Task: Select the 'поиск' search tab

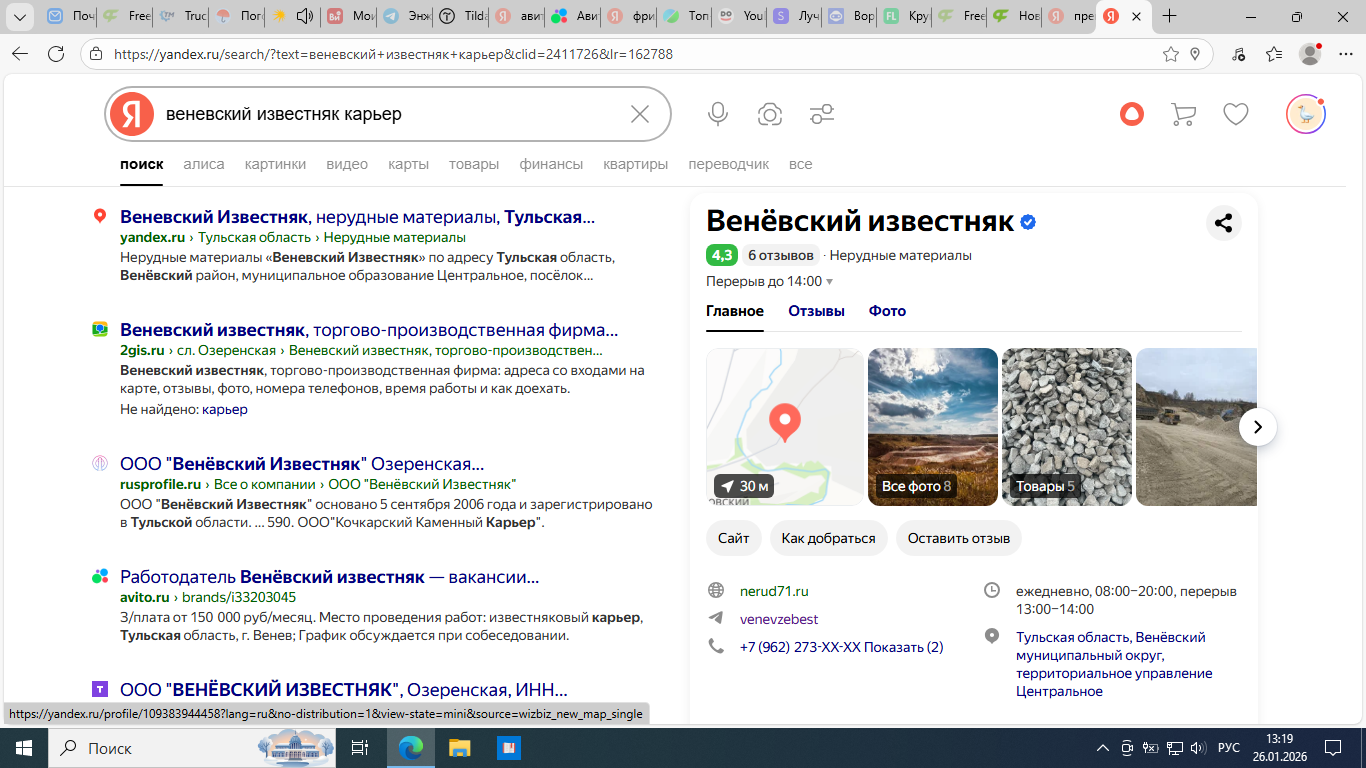Action: (x=142, y=164)
